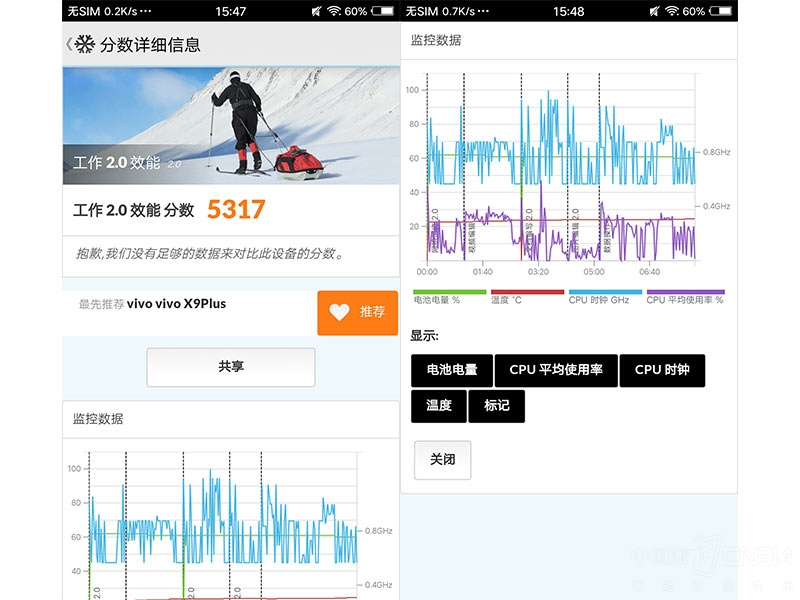800x600 pixels.
Task: Tap the green 电池电量 % legend swatch
Action: click(x=449, y=292)
